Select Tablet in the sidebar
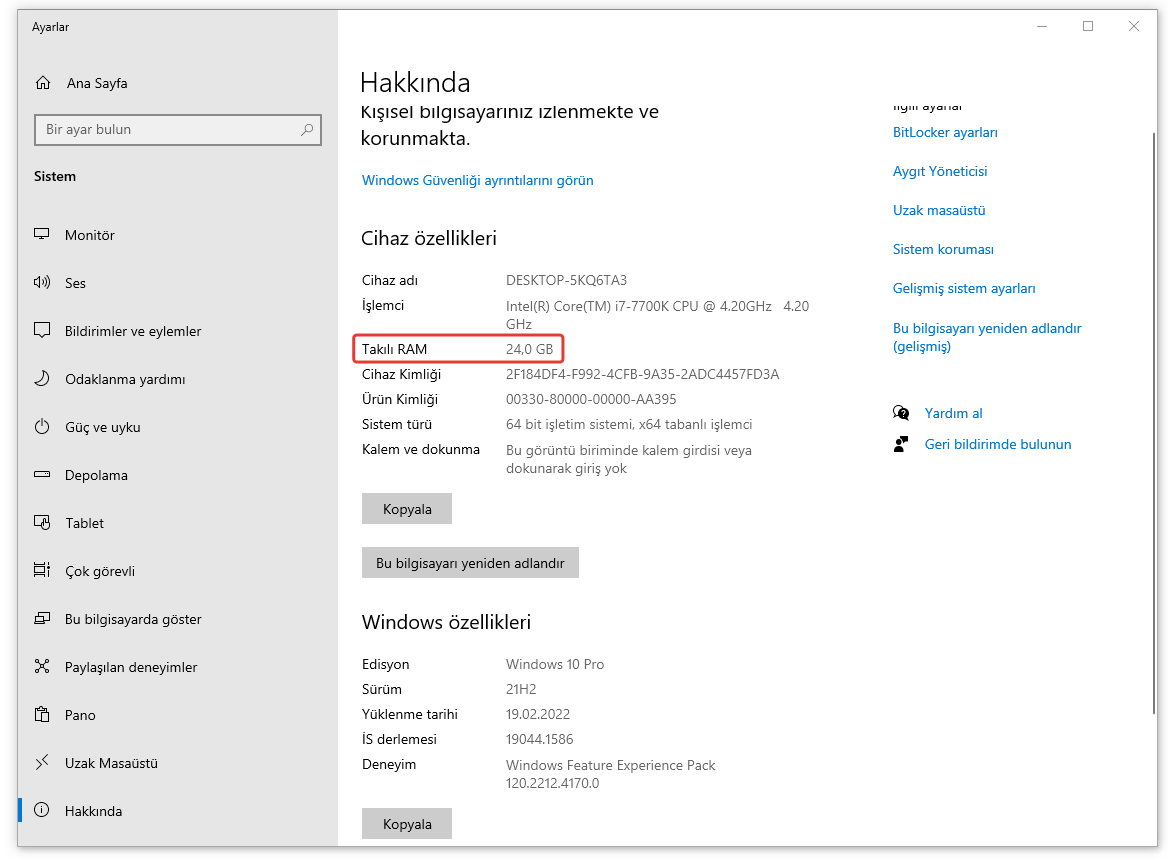 pos(84,523)
